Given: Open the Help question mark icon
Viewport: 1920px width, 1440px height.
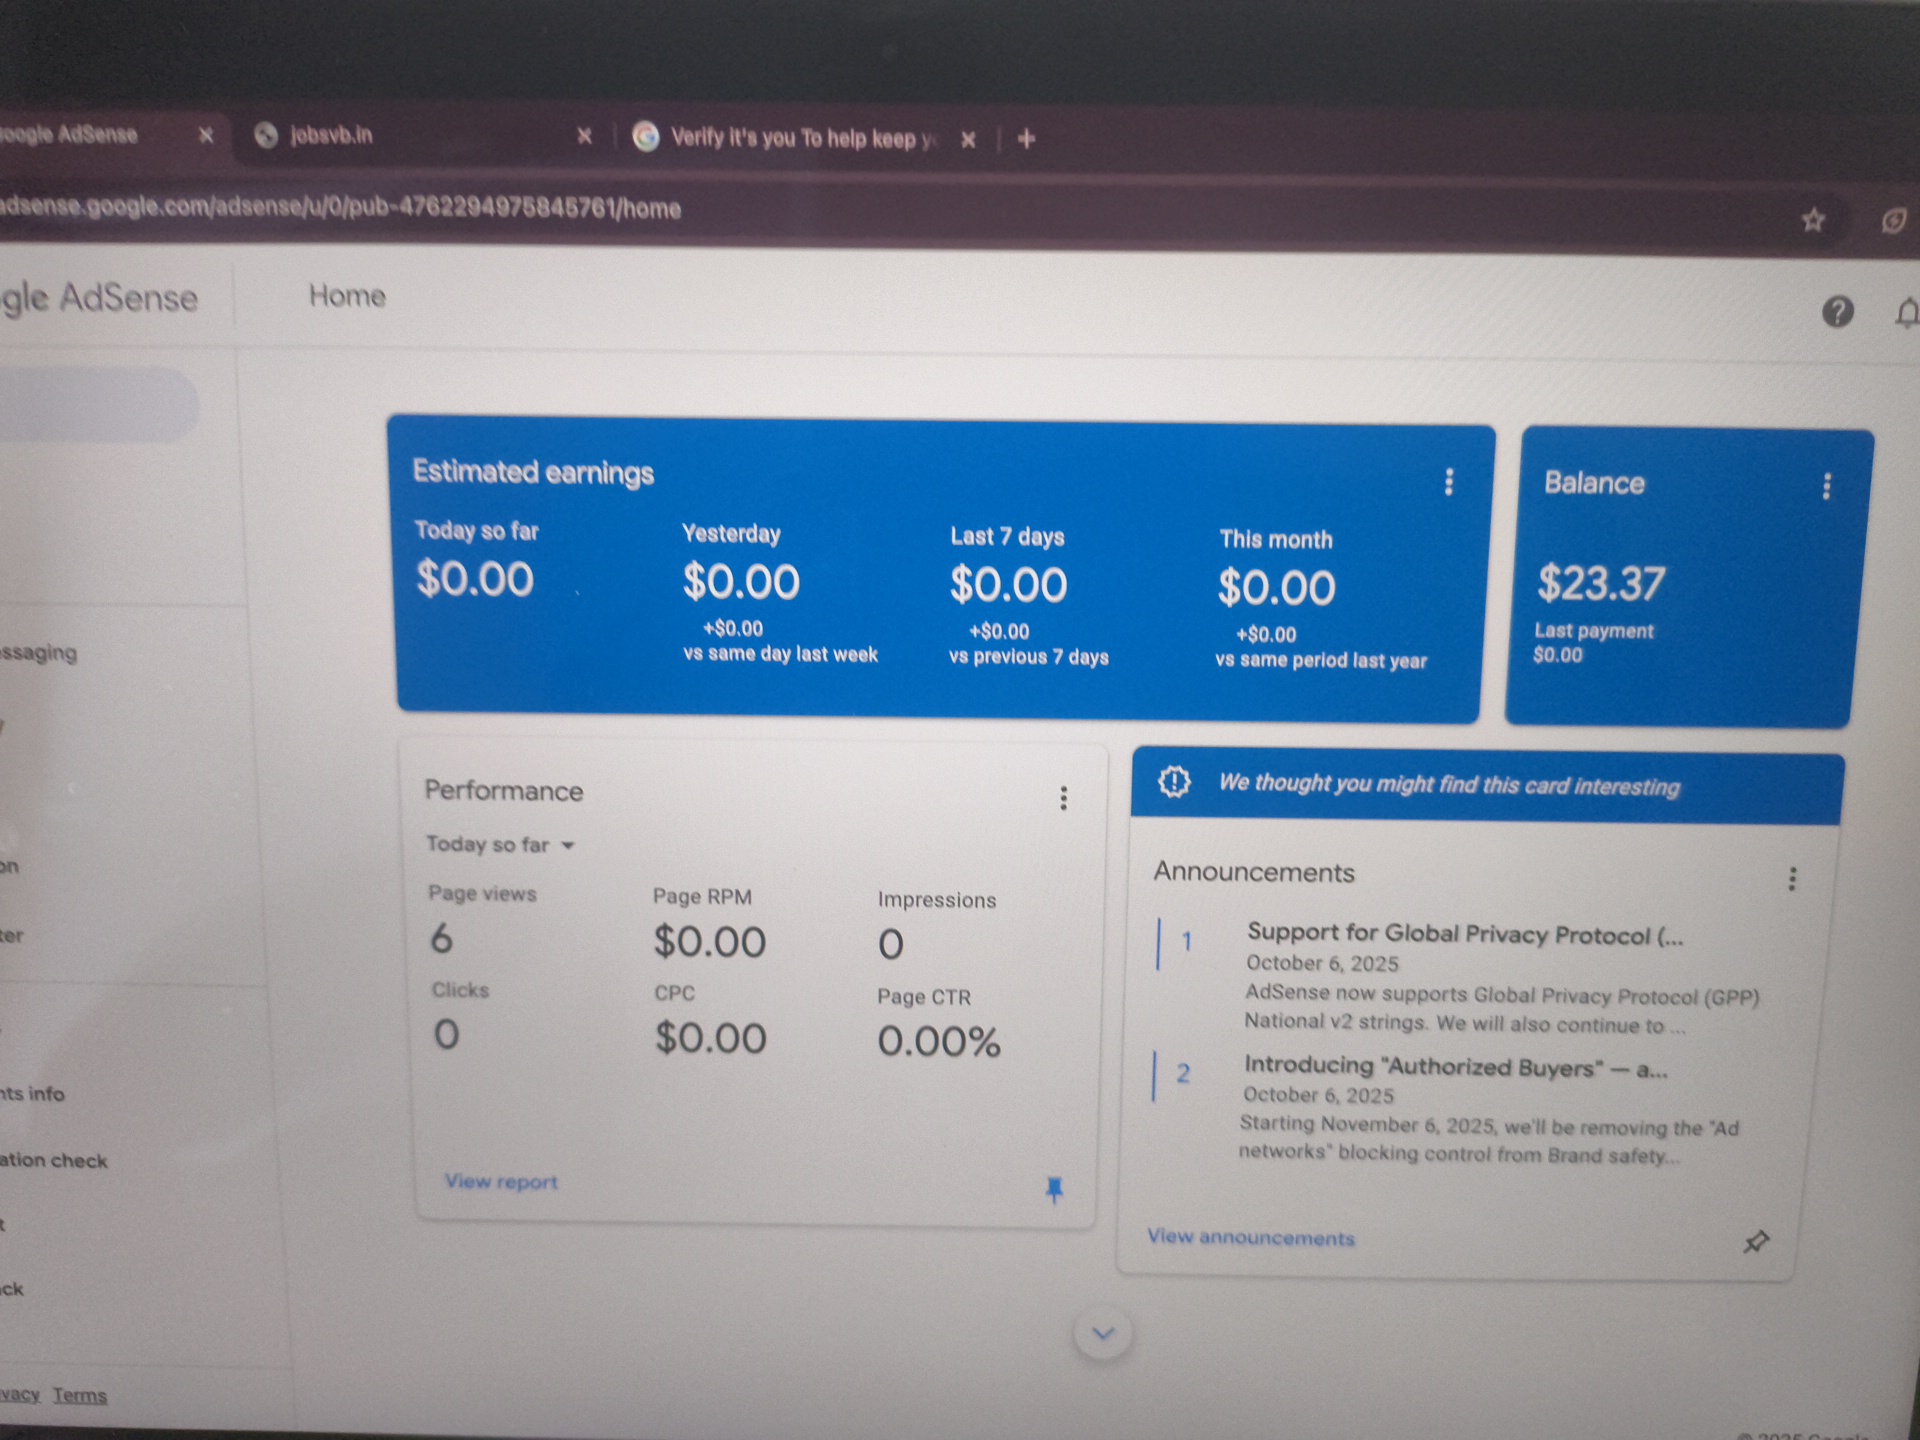Looking at the screenshot, I should [x=1837, y=312].
